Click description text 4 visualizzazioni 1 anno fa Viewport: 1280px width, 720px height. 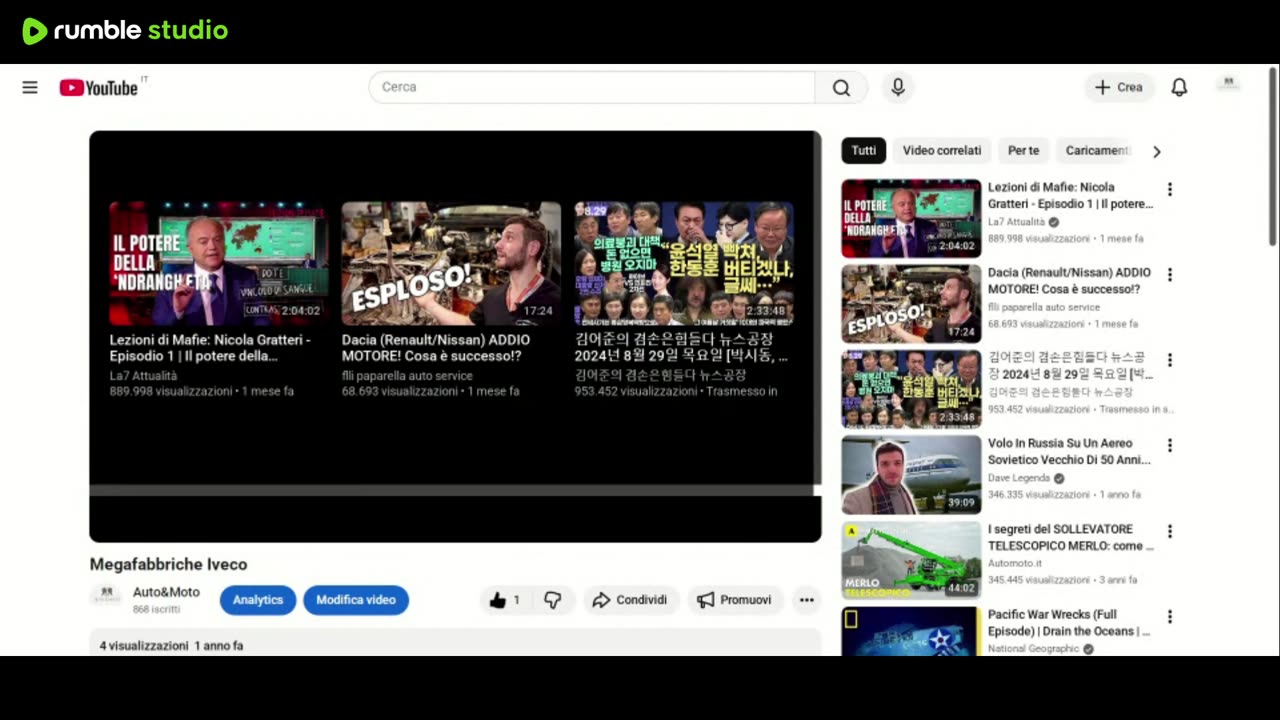click(171, 646)
